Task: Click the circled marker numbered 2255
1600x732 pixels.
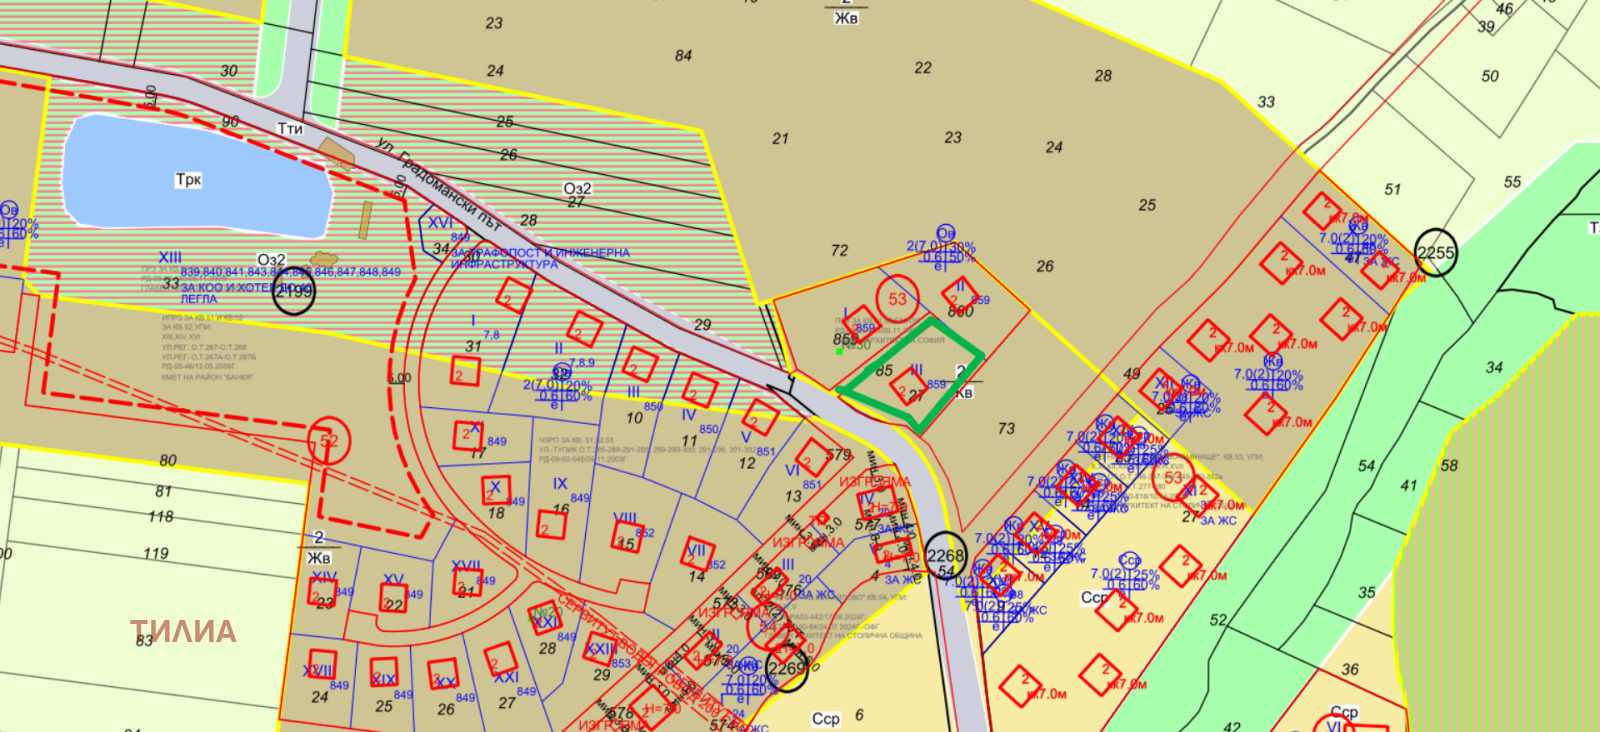Action: coord(1435,253)
